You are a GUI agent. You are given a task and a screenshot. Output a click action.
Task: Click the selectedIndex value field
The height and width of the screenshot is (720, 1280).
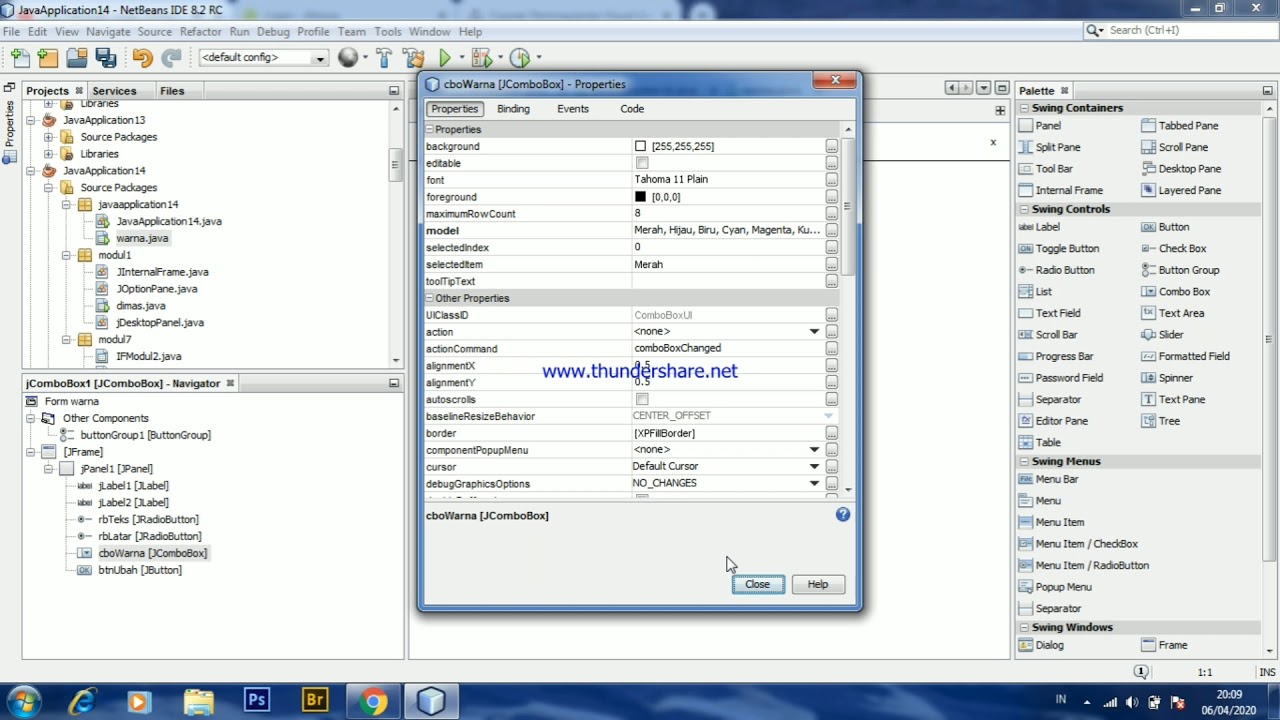(x=726, y=247)
